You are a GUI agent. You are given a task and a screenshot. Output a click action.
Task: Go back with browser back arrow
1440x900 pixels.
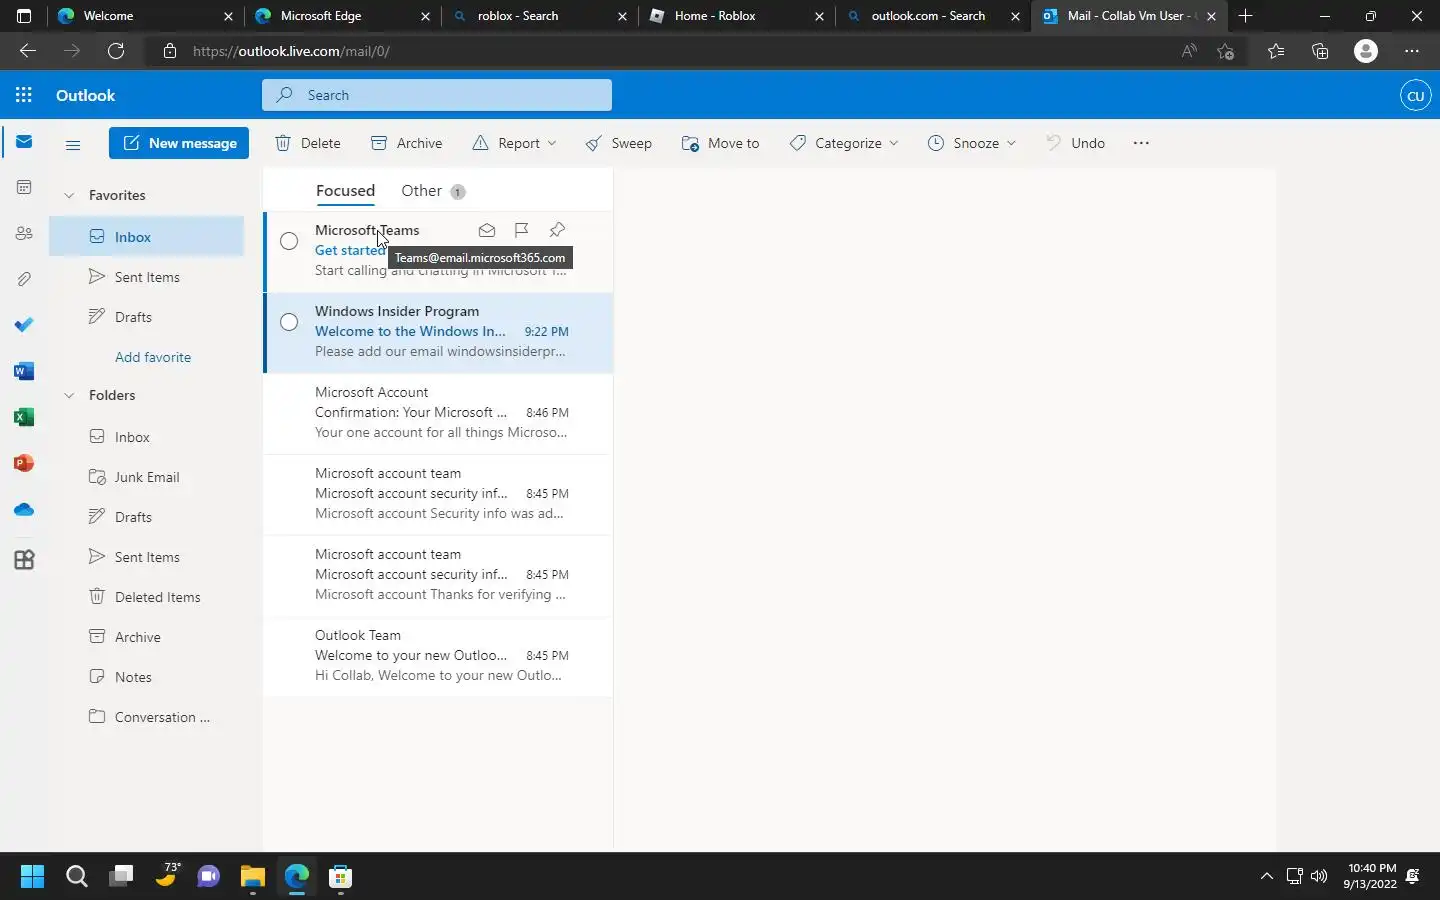click(27, 51)
